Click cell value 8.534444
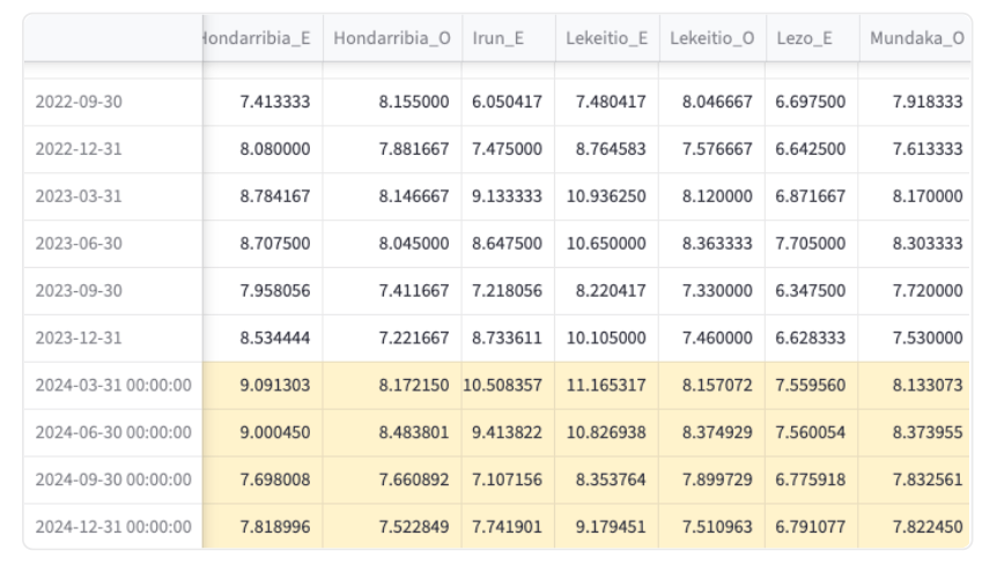Screen dimensions: 998x580 (x=275, y=337)
